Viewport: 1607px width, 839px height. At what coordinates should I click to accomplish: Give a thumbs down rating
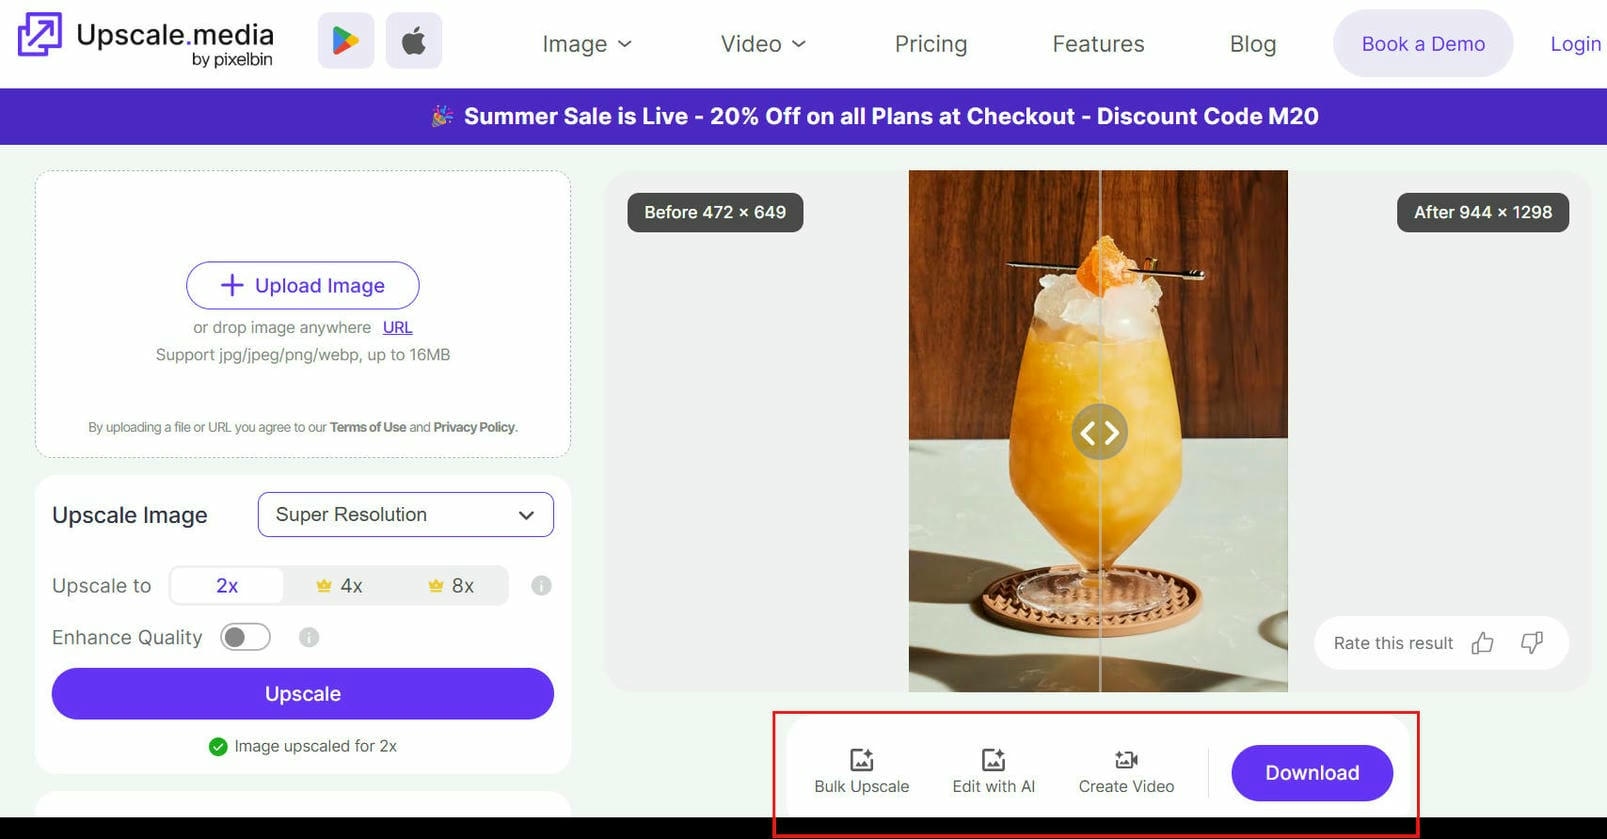(1532, 643)
